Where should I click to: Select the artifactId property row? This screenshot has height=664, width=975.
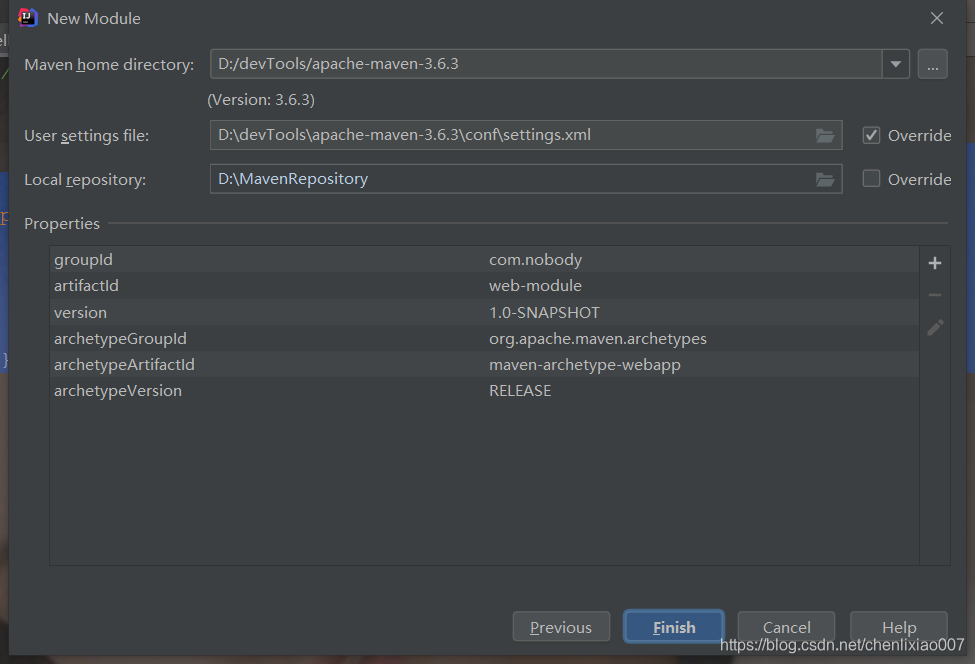484,285
